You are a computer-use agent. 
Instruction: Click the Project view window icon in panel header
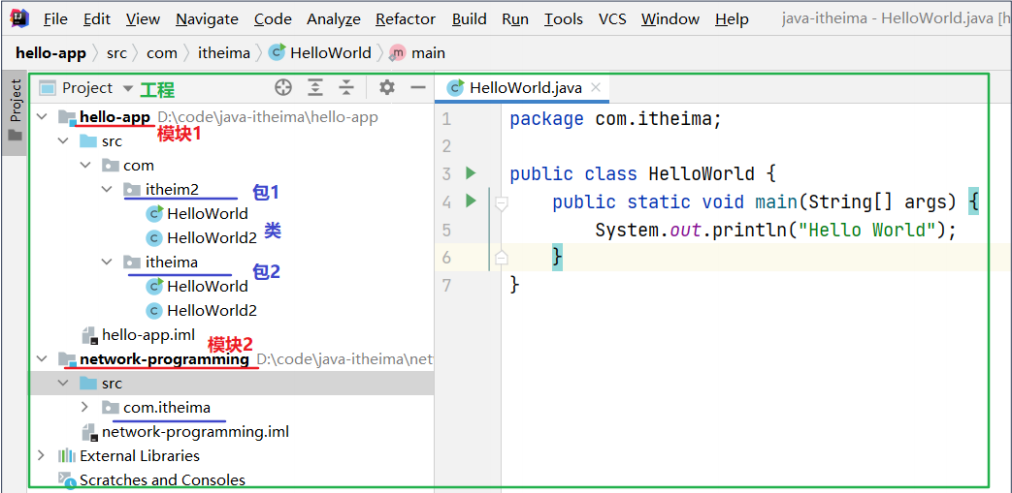pos(48,88)
